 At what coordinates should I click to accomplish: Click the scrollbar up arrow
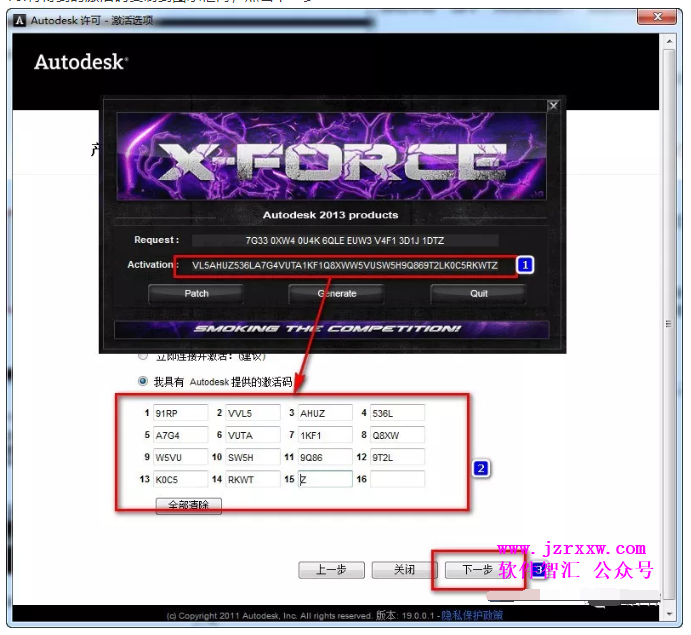click(669, 41)
